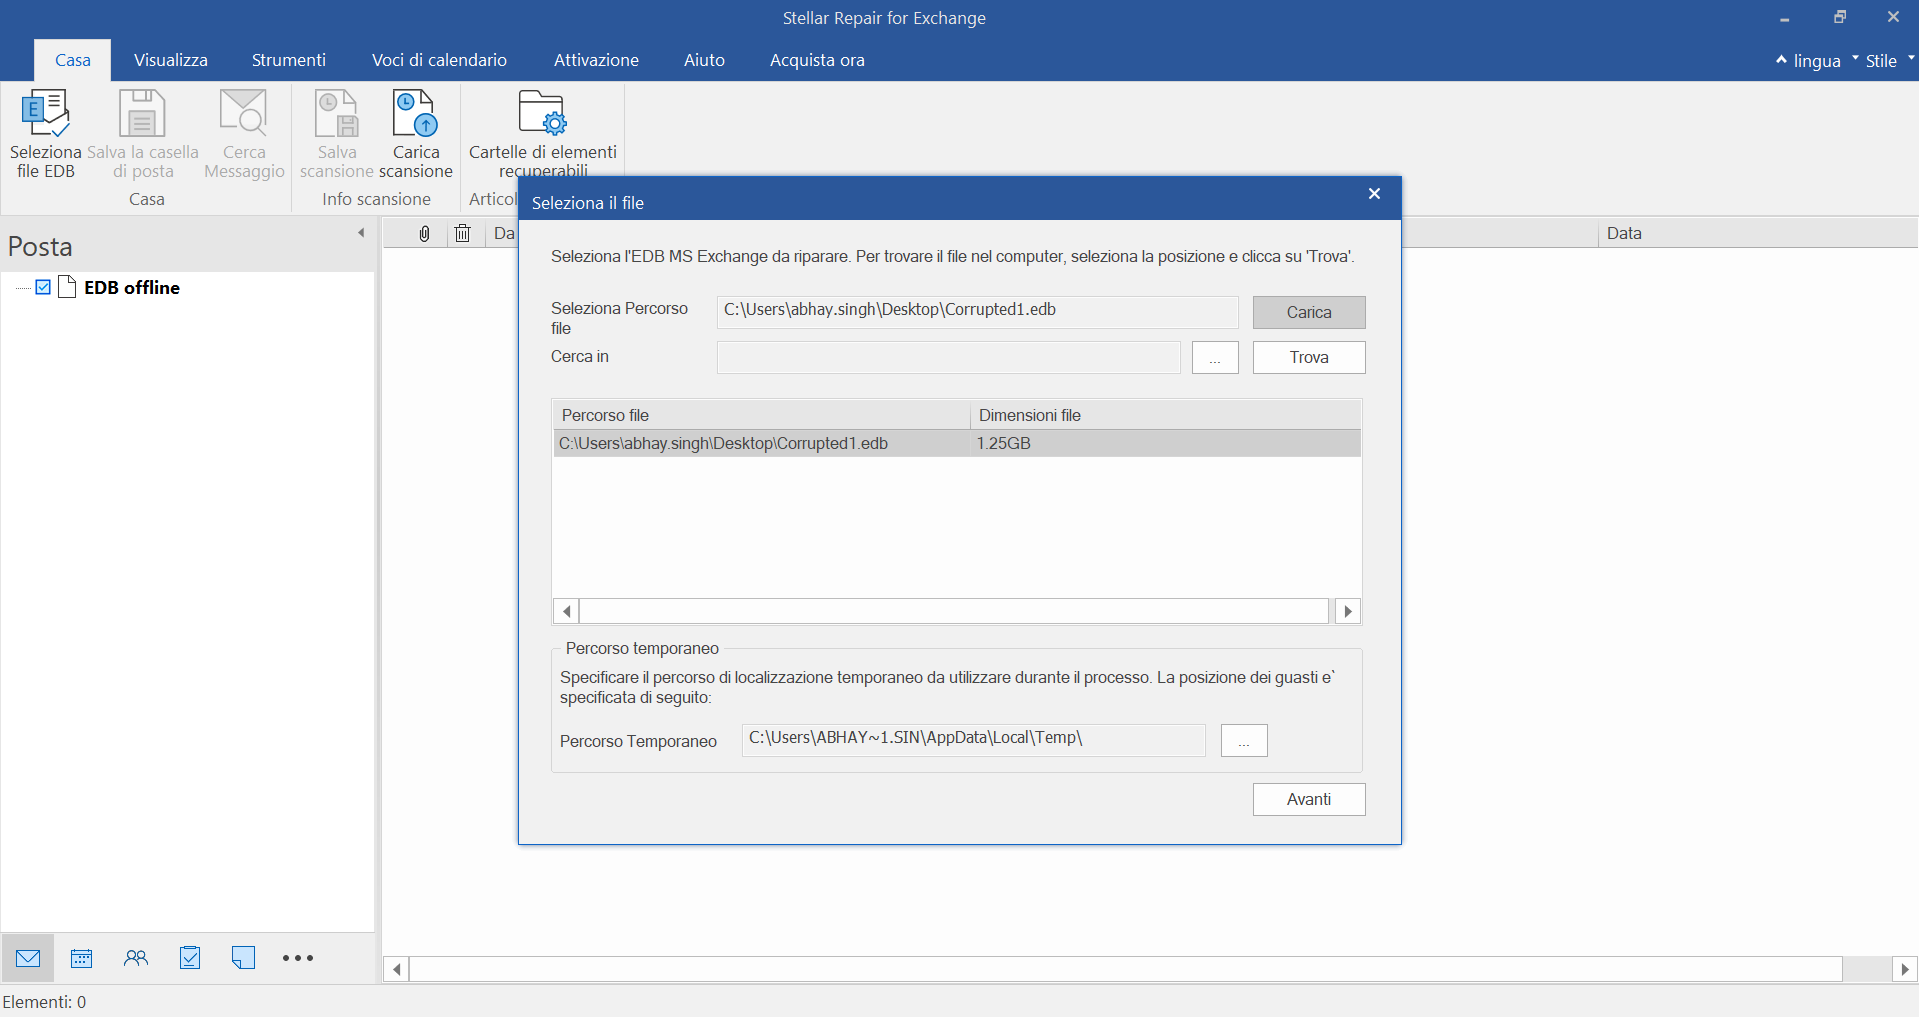Viewport: 1919px width, 1017px height.
Task: Click Dimensioni file column header
Action: coord(1166,415)
